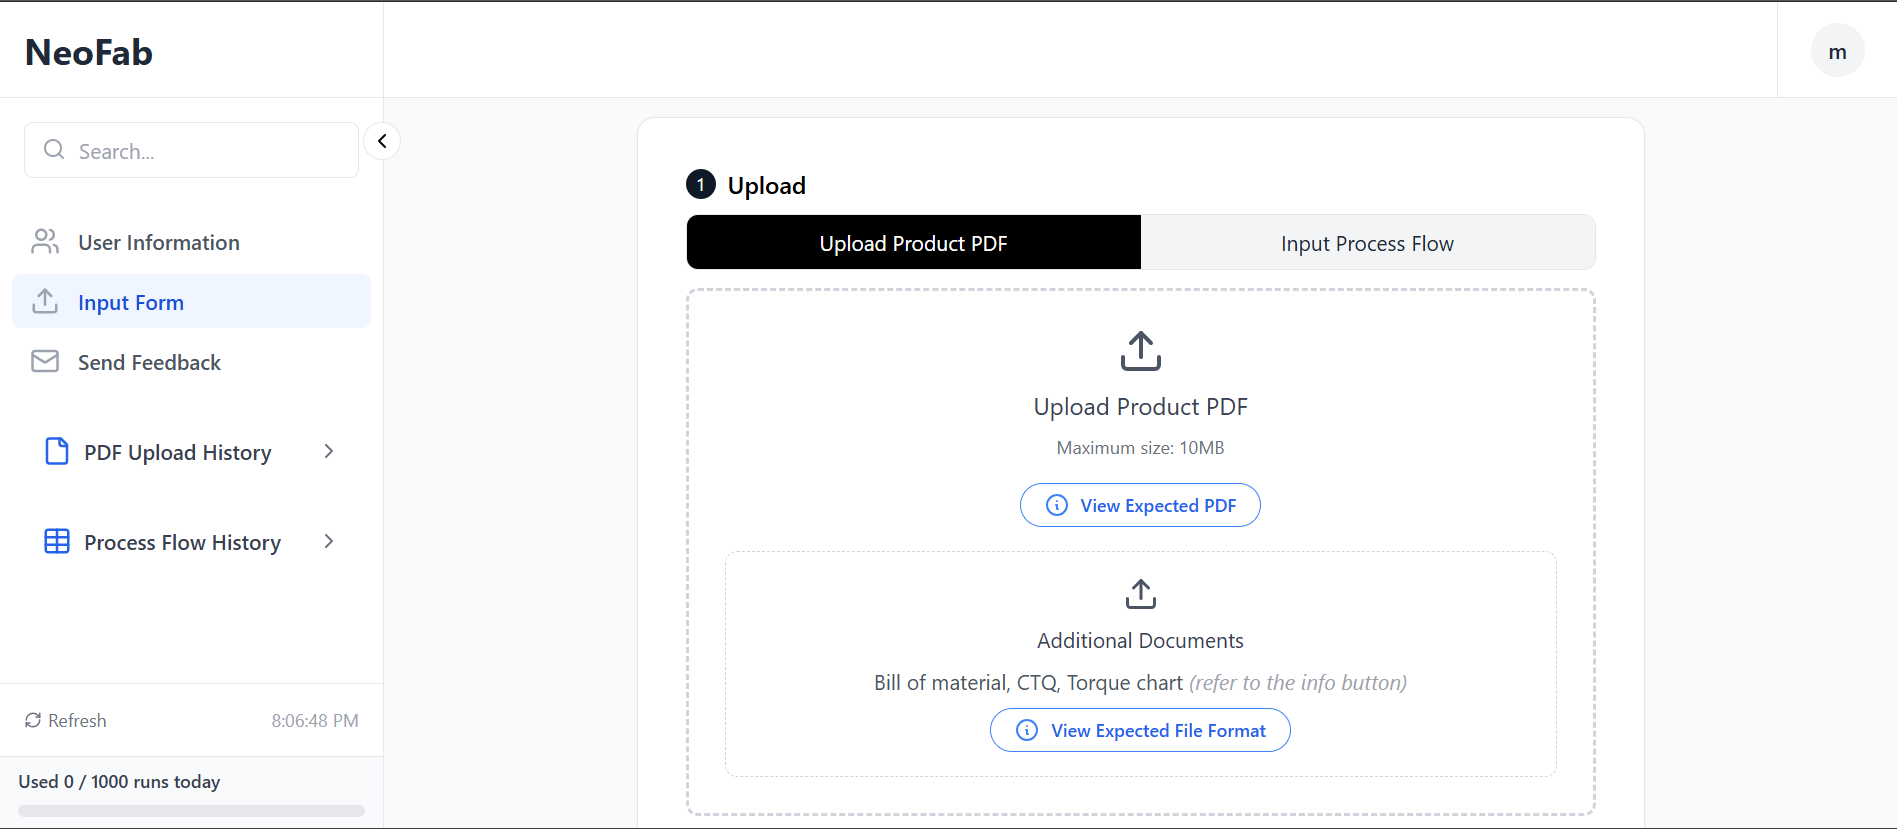
Task: Click the daily runs usage progress bar
Action: [191, 811]
